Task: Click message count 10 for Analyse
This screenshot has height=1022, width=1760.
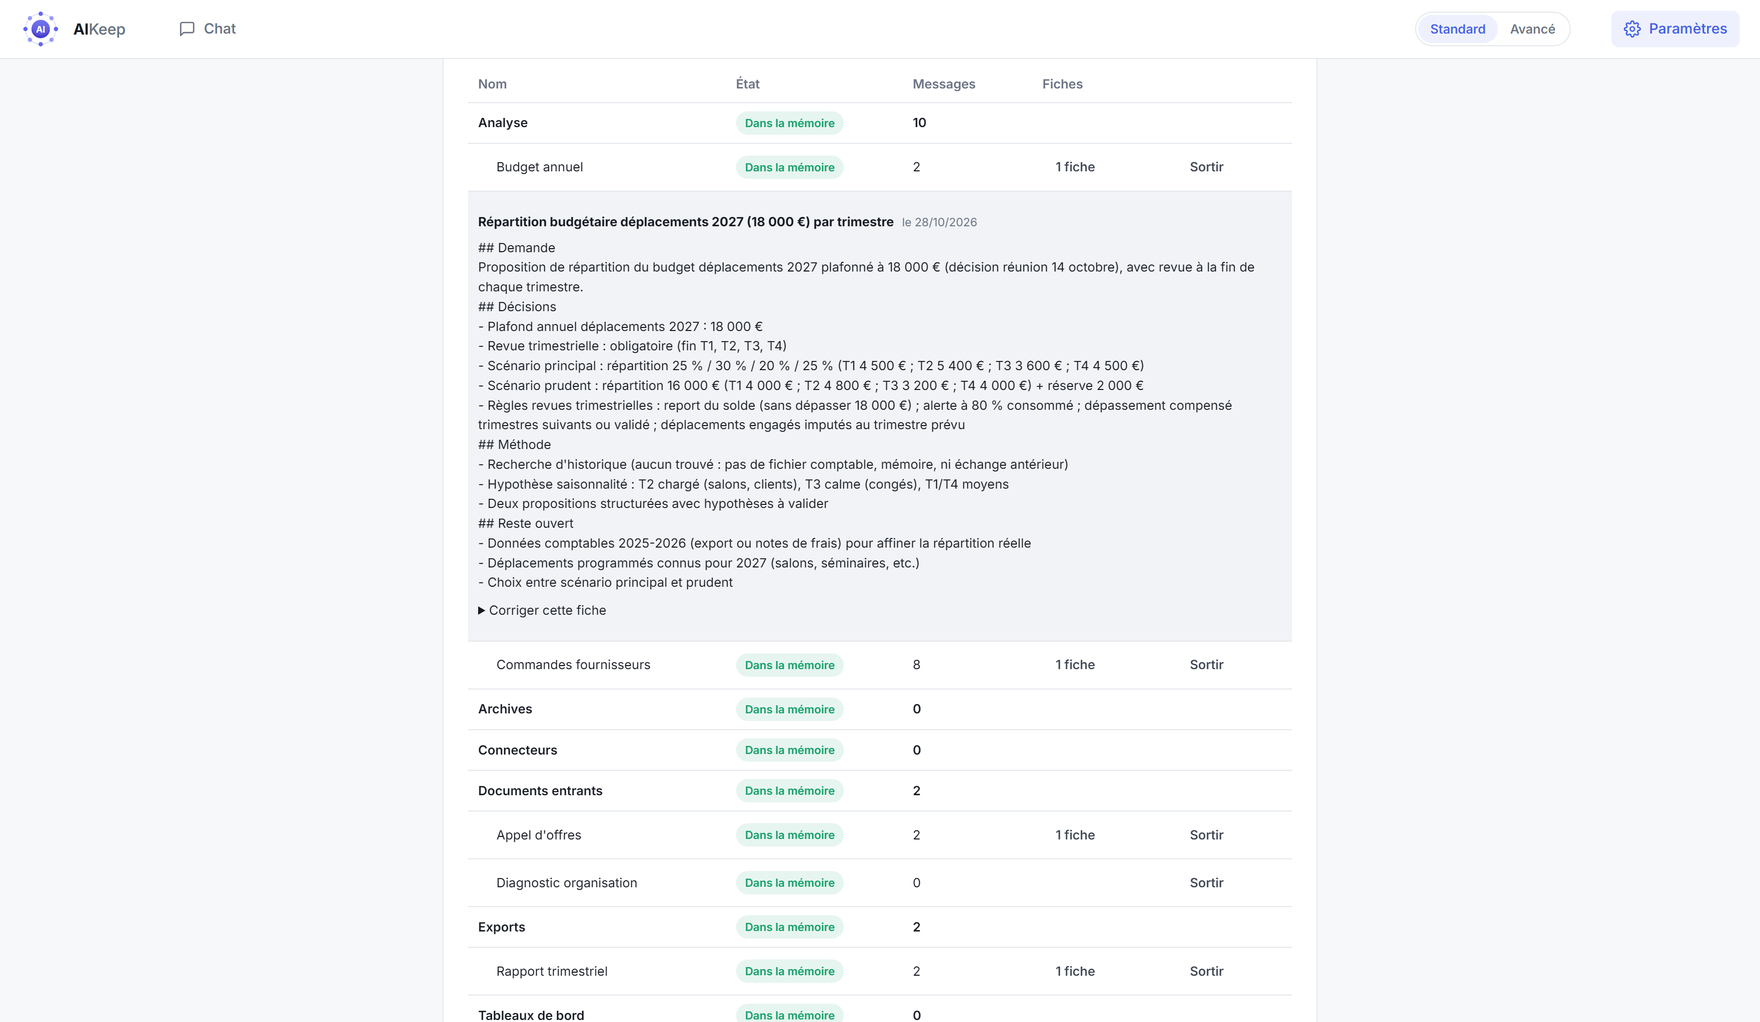Action: pos(919,123)
